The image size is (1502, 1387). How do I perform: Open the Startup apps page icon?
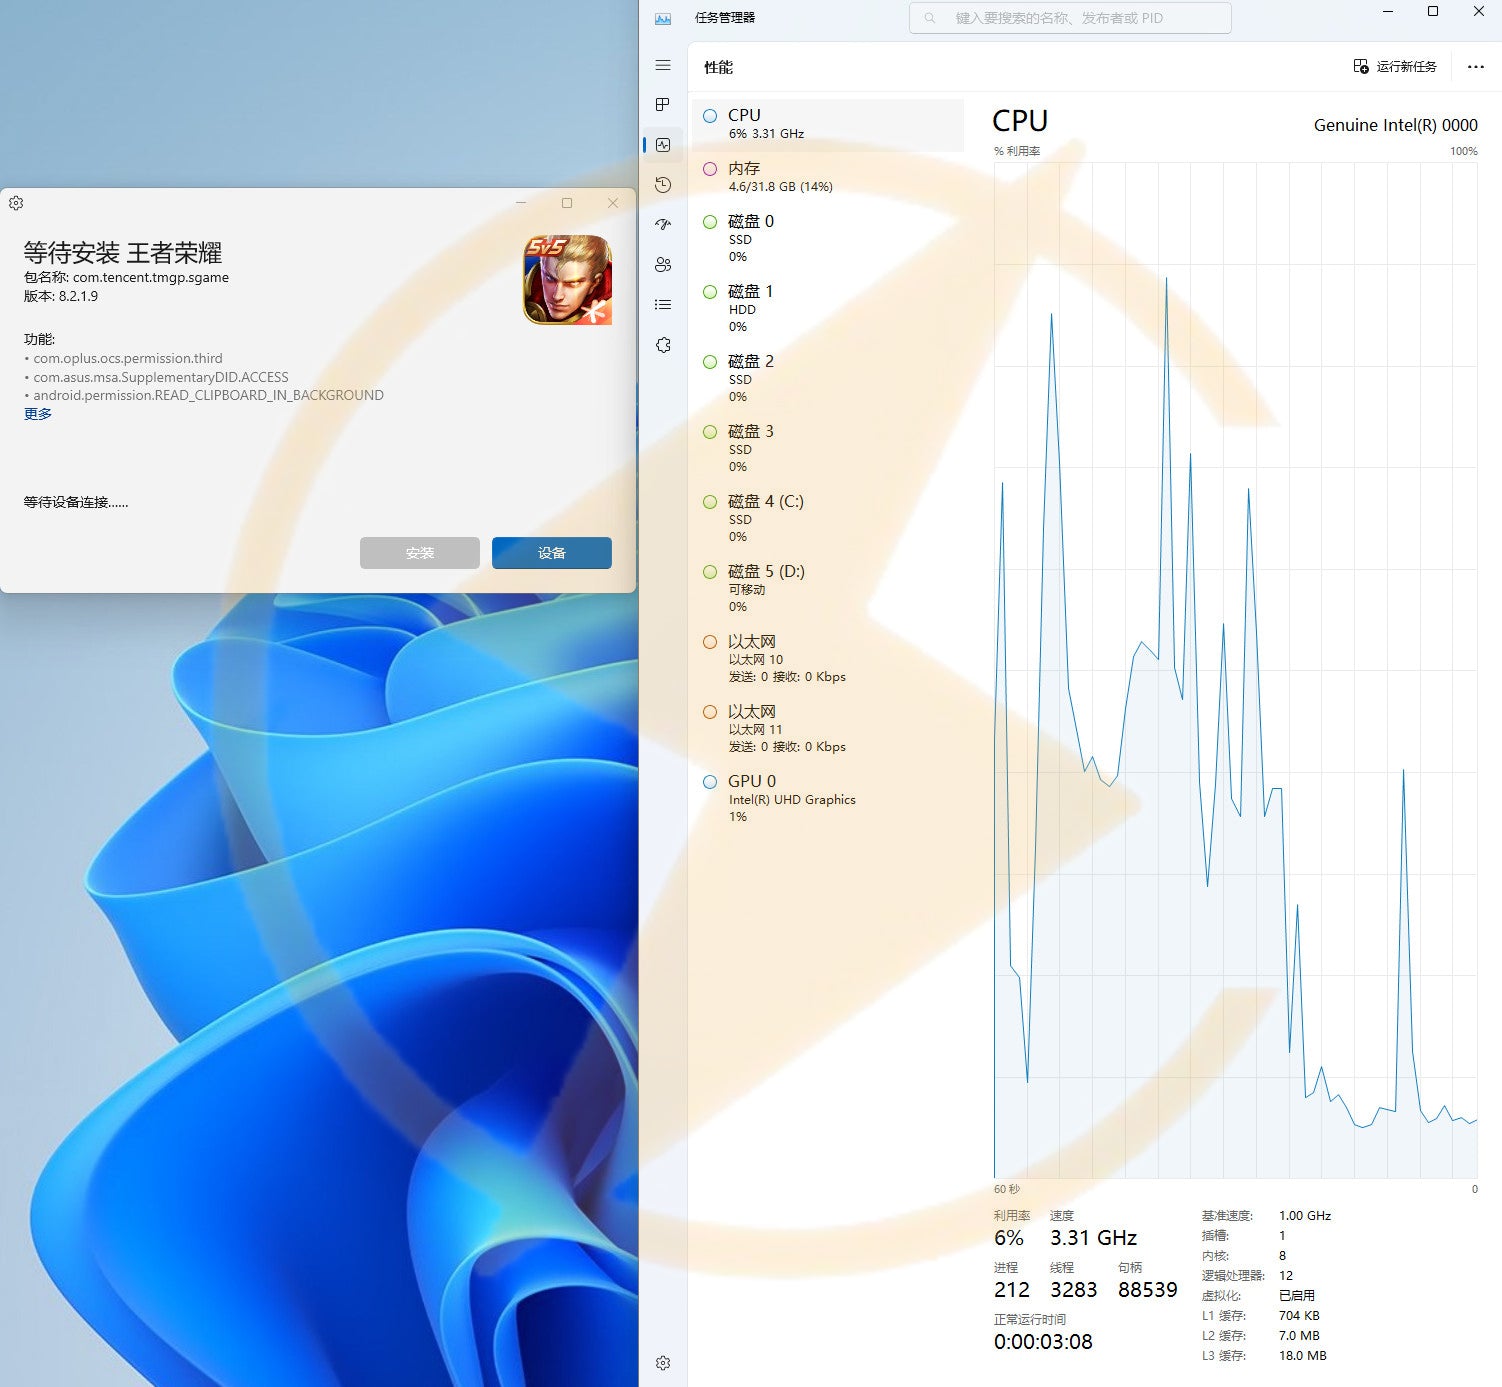click(x=662, y=225)
